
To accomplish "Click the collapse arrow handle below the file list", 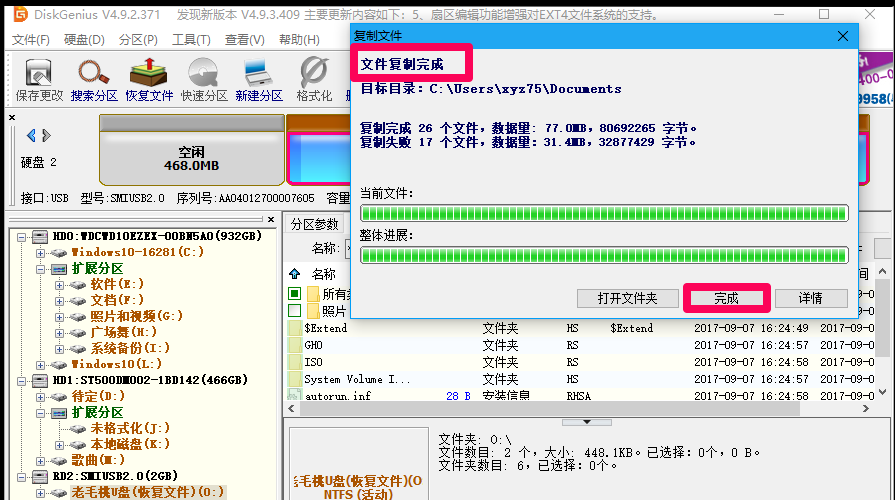I will (x=587, y=422).
